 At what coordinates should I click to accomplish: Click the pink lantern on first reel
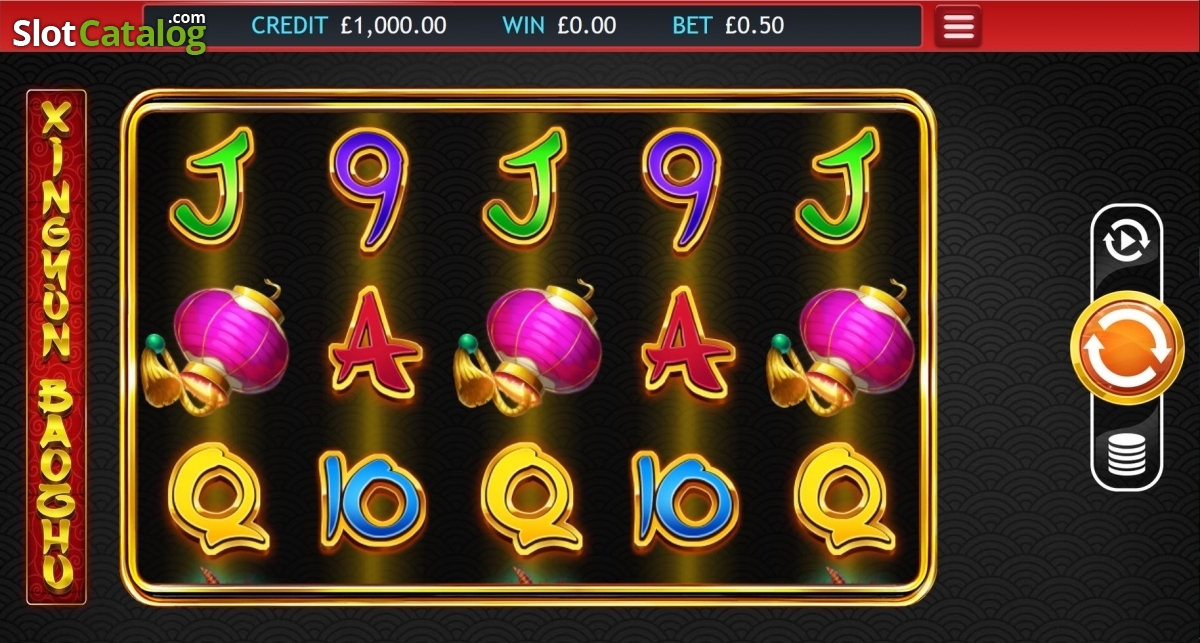215,345
